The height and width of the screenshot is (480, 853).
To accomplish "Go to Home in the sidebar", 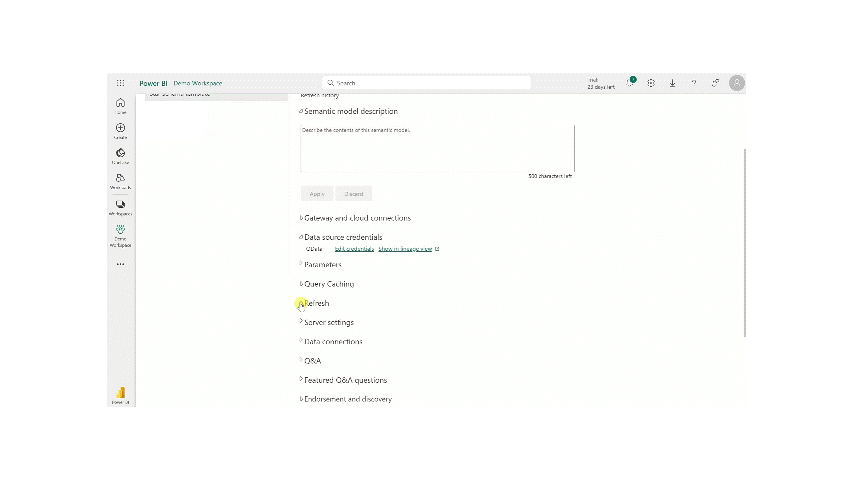I will [120, 104].
